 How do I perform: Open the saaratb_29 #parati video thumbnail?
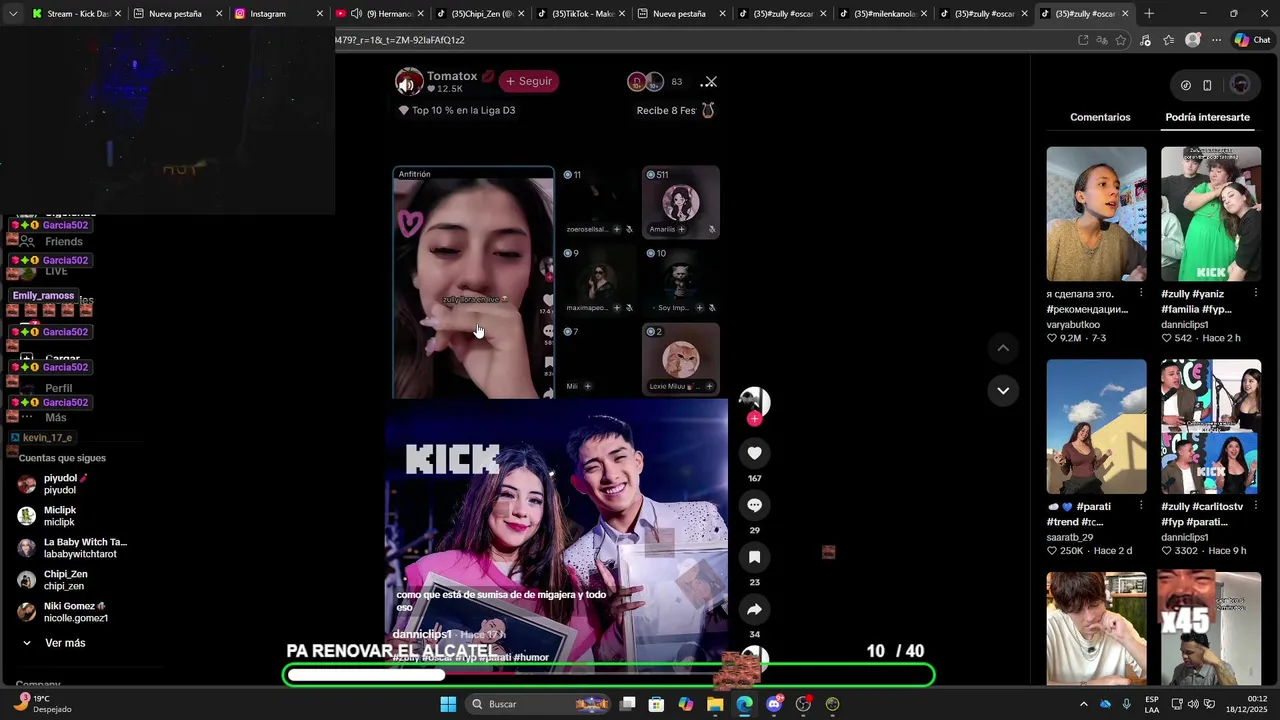point(1096,427)
